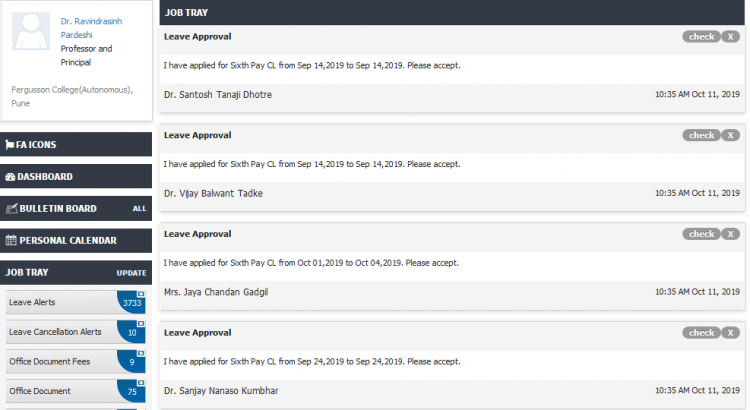Click small square icon on Leave Cancellation badge

(x=141, y=323)
